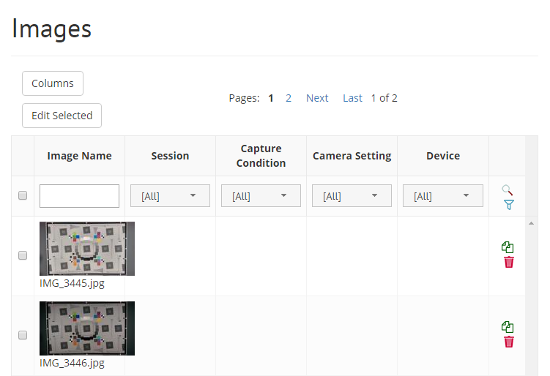Duplicate IMG_3446.jpg using the green copy icon

coord(508,327)
